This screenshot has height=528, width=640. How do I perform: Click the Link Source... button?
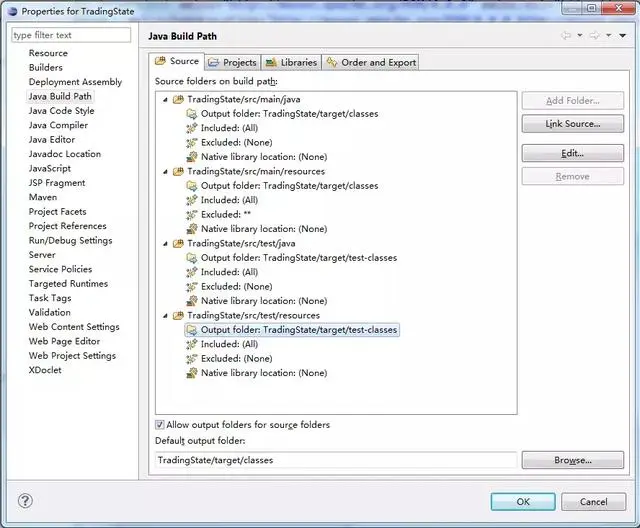573,124
